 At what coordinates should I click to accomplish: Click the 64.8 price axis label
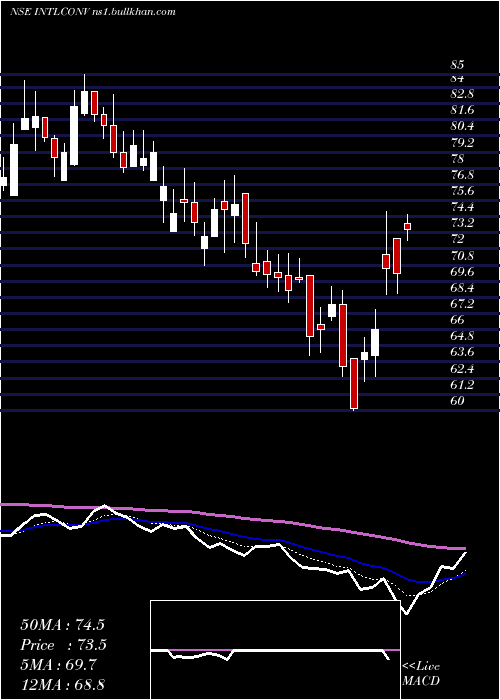[x=462, y=336]
